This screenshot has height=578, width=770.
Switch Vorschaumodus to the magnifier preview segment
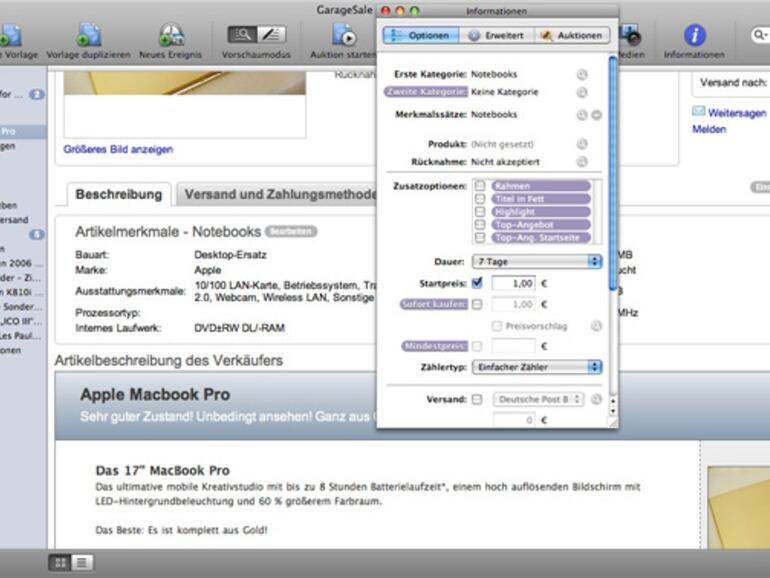tap(242, 34)
